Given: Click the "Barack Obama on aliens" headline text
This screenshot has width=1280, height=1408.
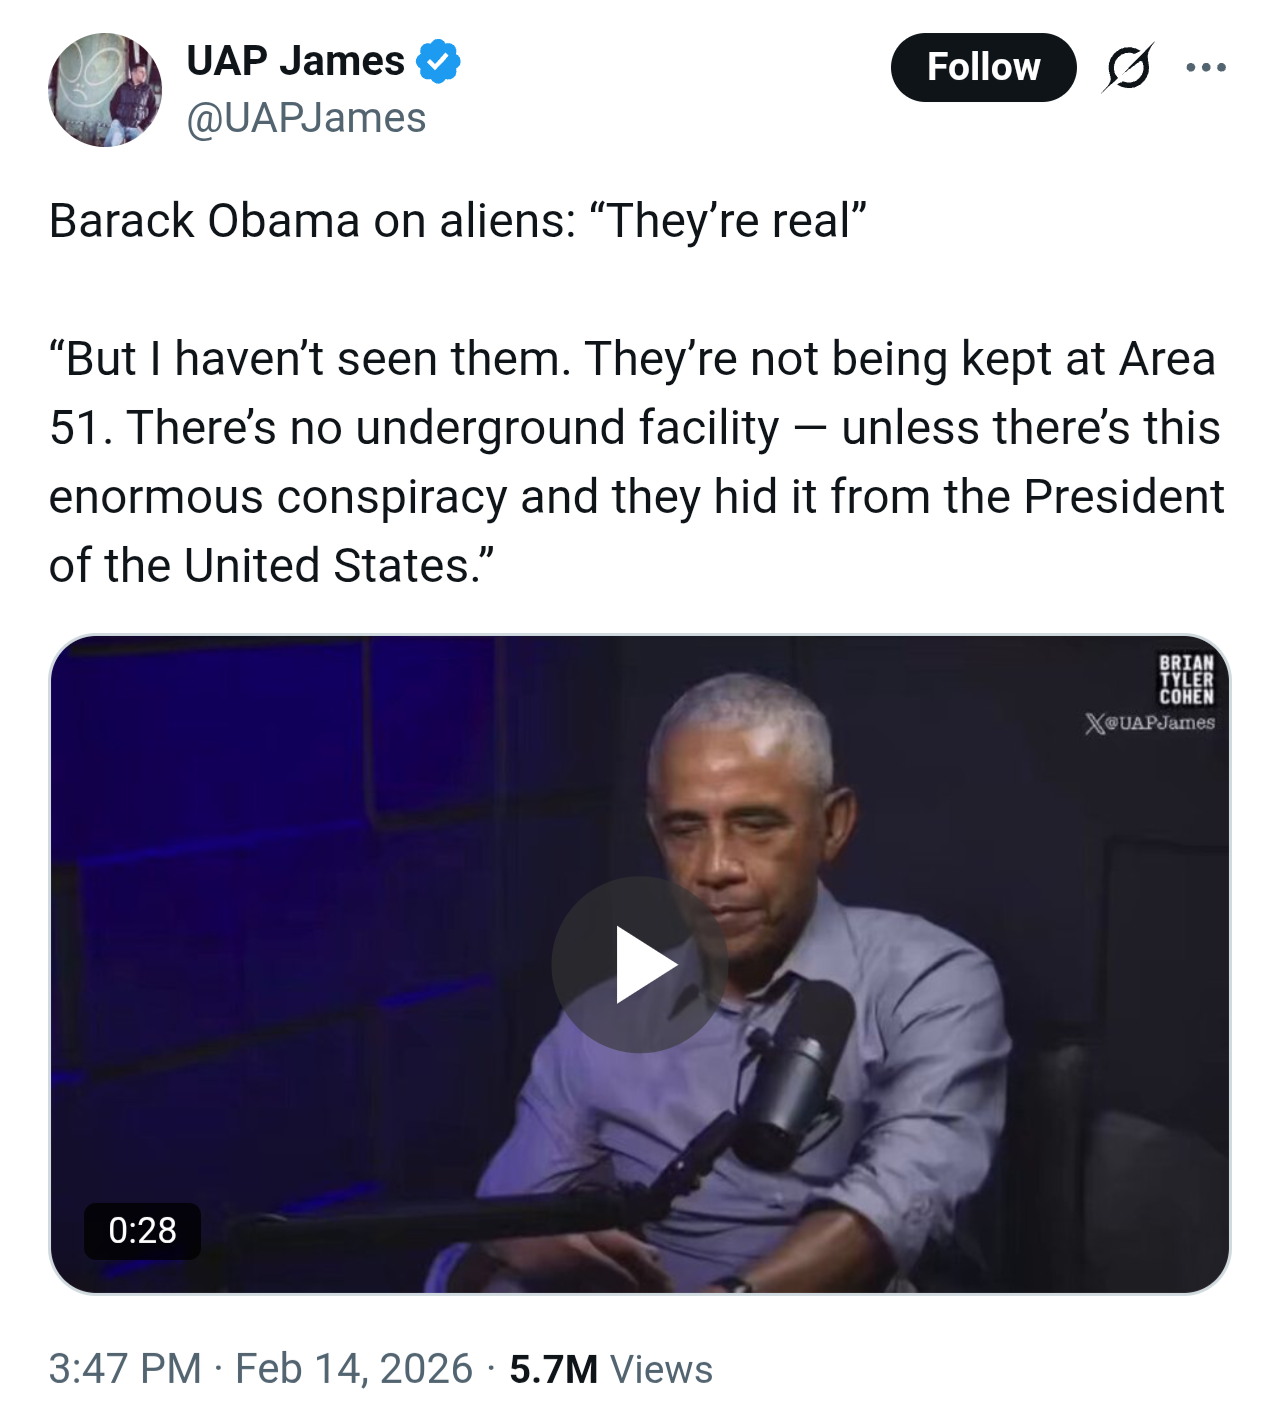Looking at the screenshot, I should point(457,221).
